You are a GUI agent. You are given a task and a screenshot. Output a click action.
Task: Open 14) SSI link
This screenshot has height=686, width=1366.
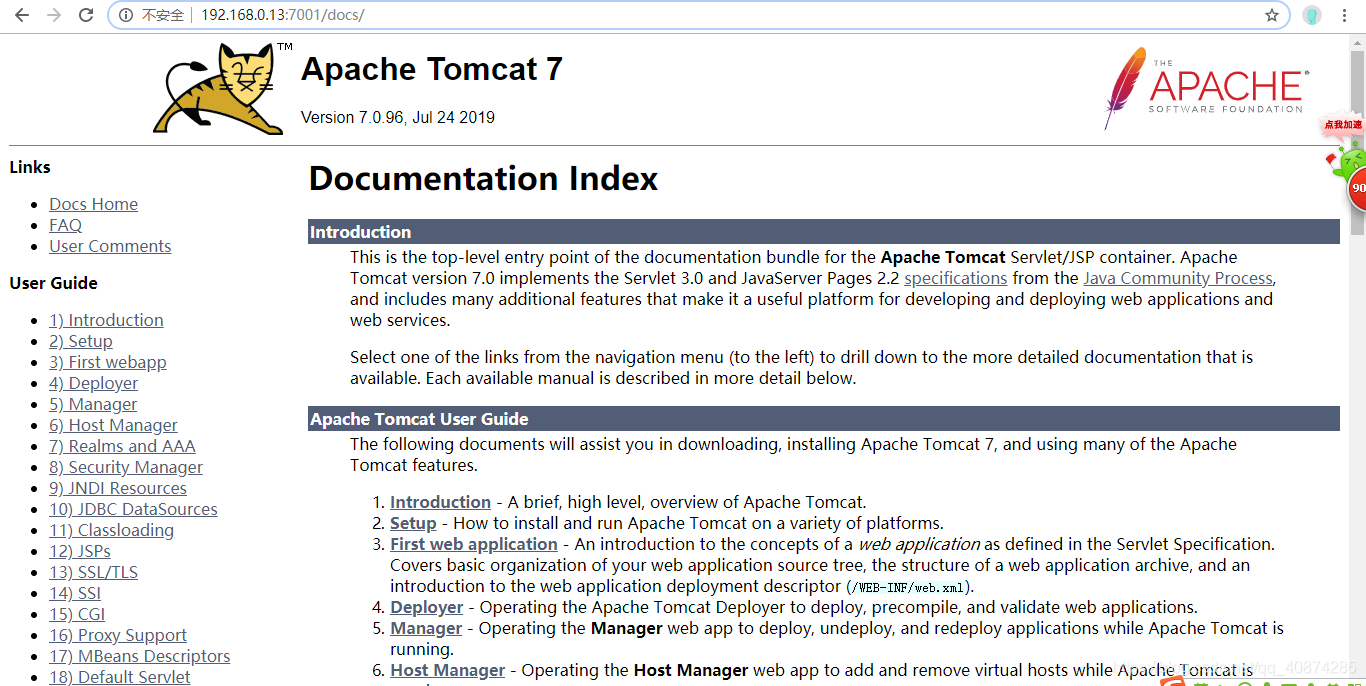click(x=75, y=593)
